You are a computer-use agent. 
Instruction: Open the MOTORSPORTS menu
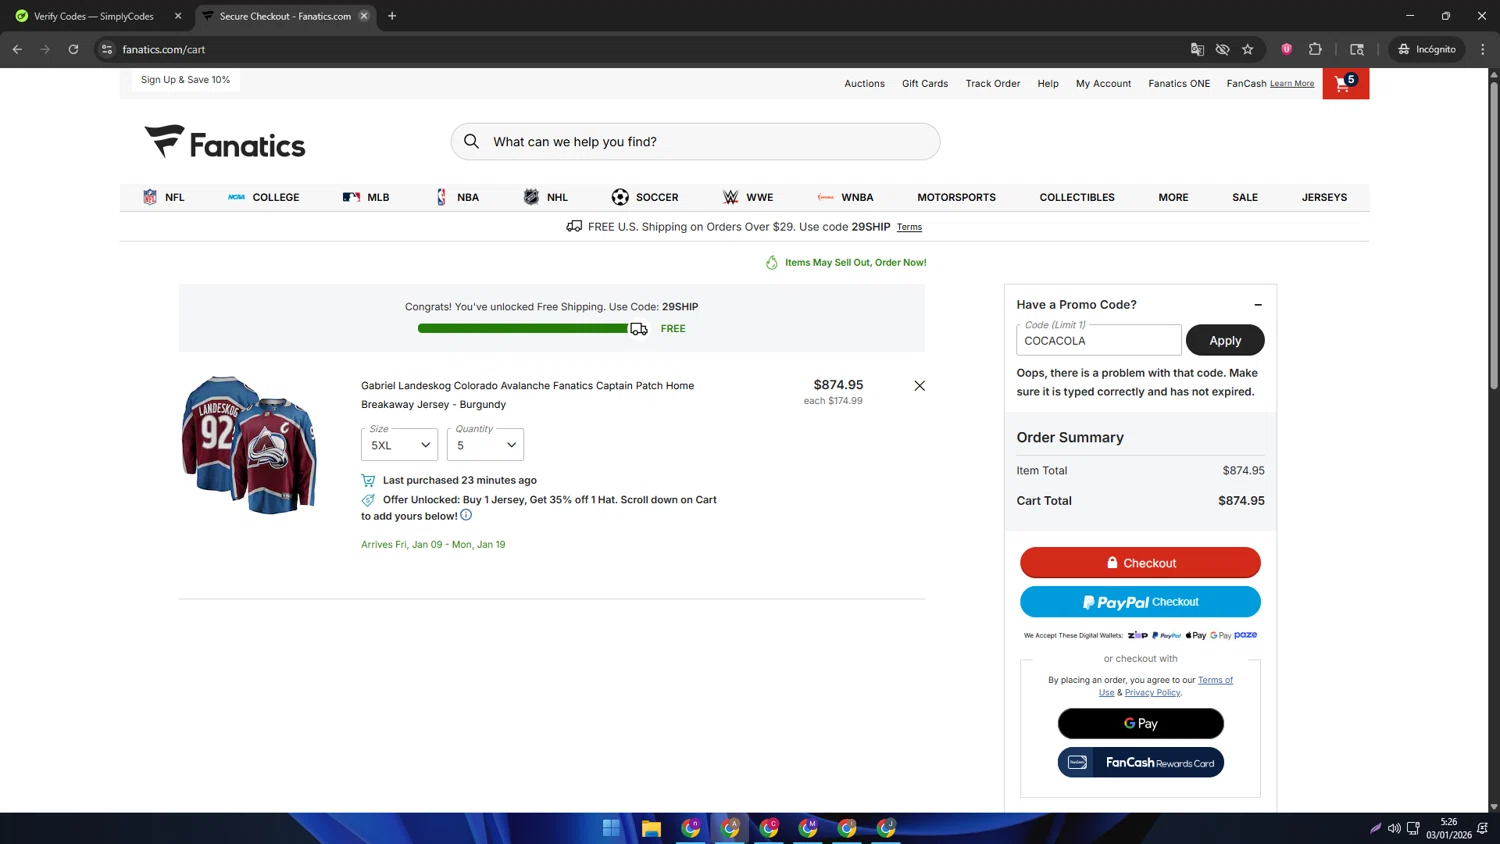tap(956, 197)
